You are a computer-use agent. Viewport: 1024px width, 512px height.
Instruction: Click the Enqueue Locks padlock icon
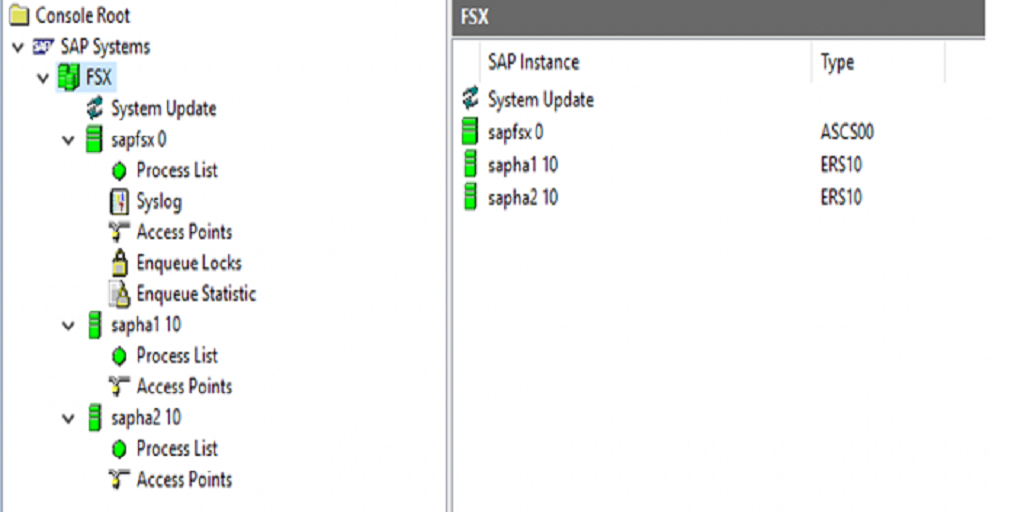point(119,263)
